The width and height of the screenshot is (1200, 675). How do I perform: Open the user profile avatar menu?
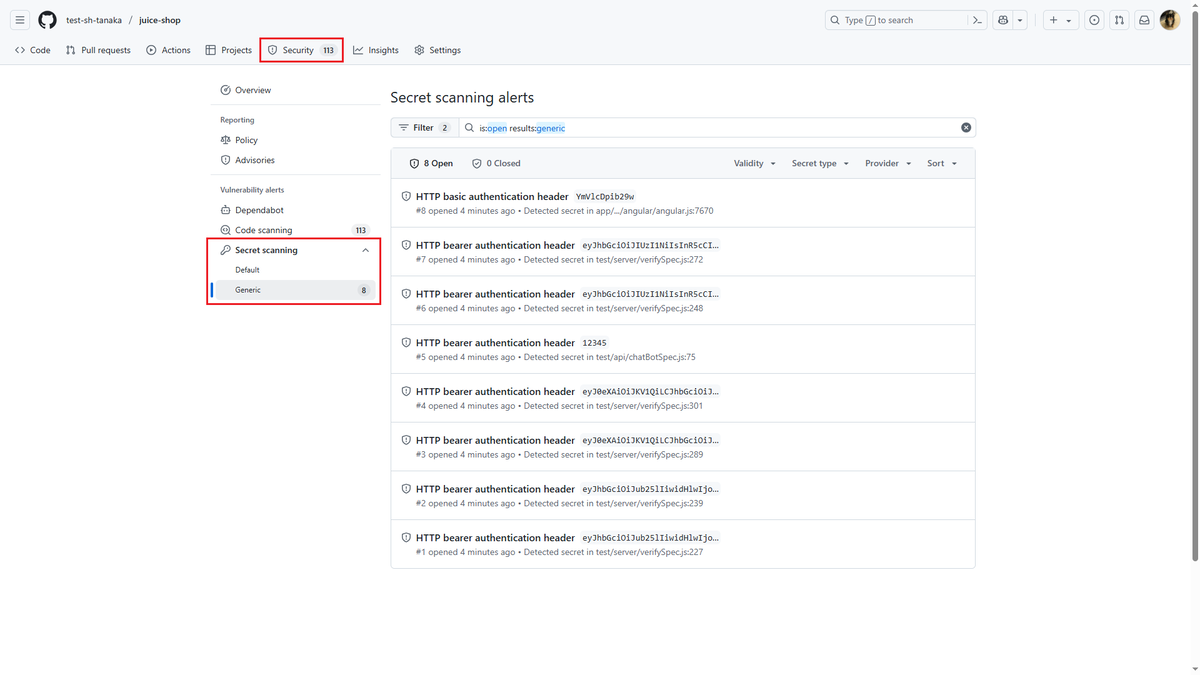coord(1170,20)
